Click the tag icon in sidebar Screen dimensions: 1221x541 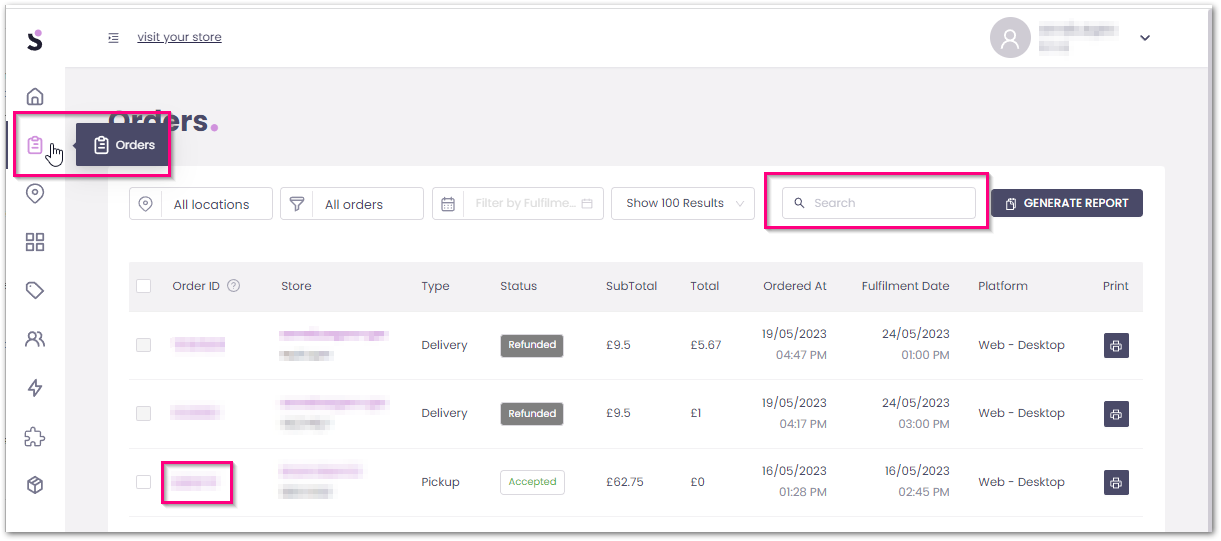pyautogui.click(x=35, y=290)
